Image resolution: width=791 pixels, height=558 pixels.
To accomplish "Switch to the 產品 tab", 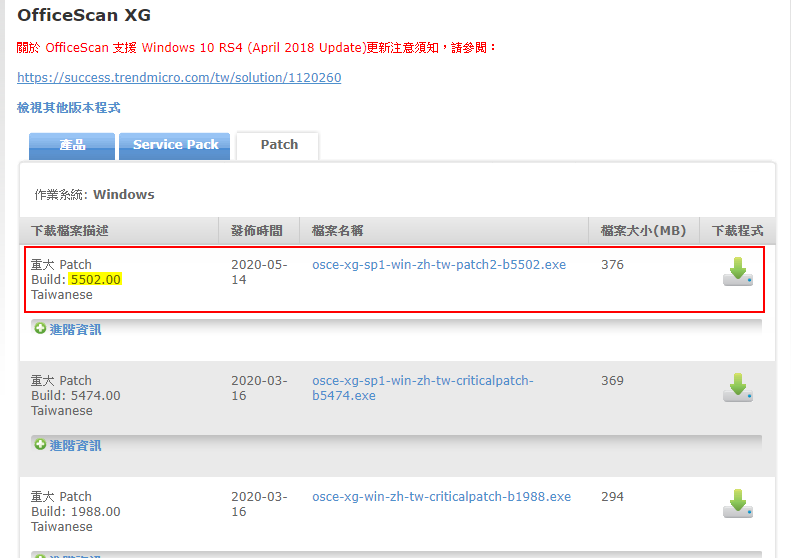I will 72,146.
